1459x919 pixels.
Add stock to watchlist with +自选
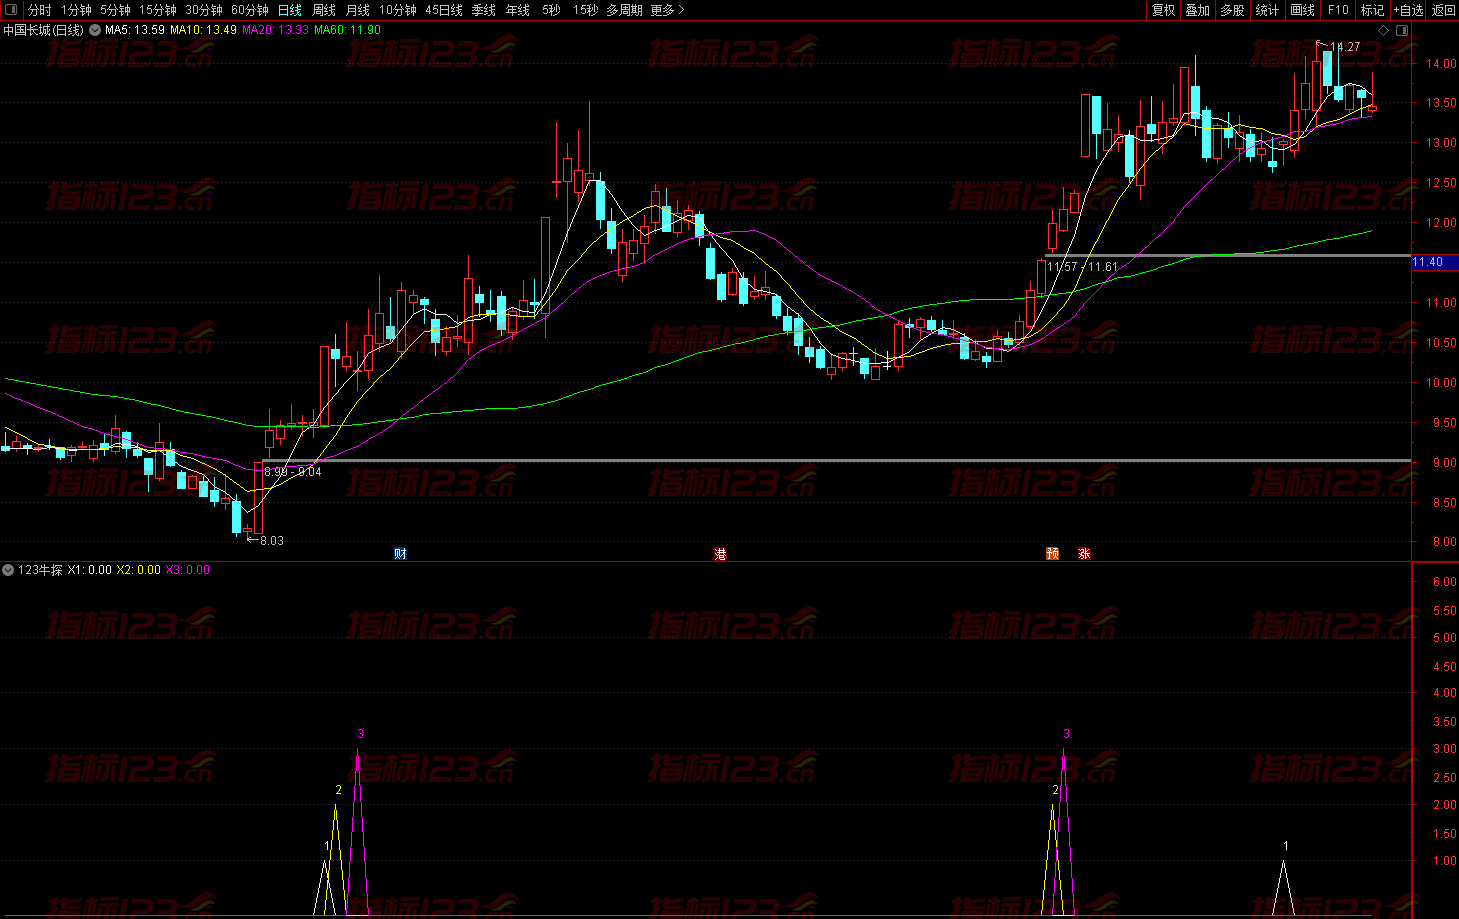tap(1408, 10)
